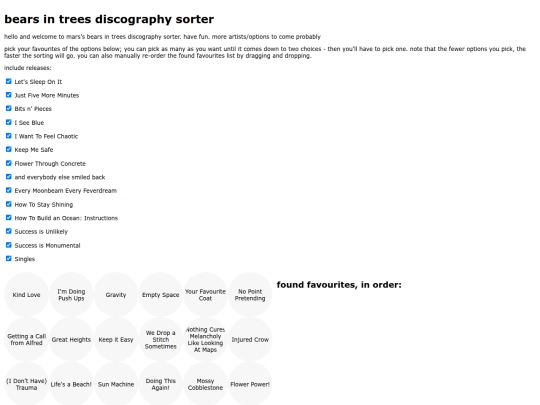Uncheck Success is Monumental release
The height and width of the screenshot is (405, 540).
[x=9, y=245]
